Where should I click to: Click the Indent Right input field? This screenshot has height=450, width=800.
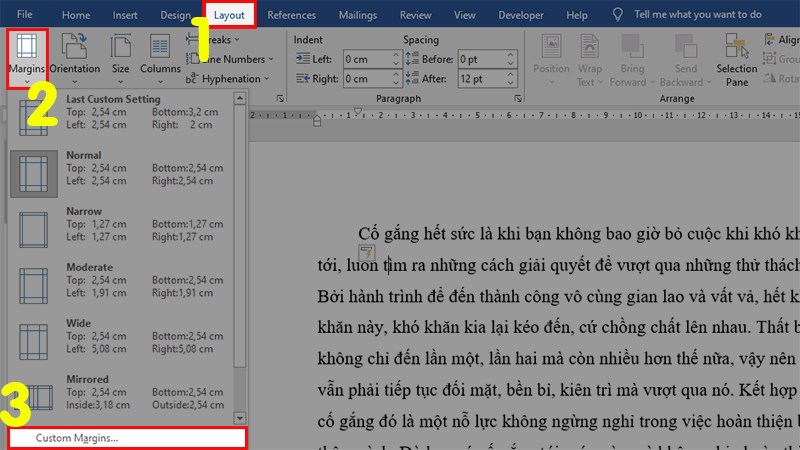(x=367, y=79)
